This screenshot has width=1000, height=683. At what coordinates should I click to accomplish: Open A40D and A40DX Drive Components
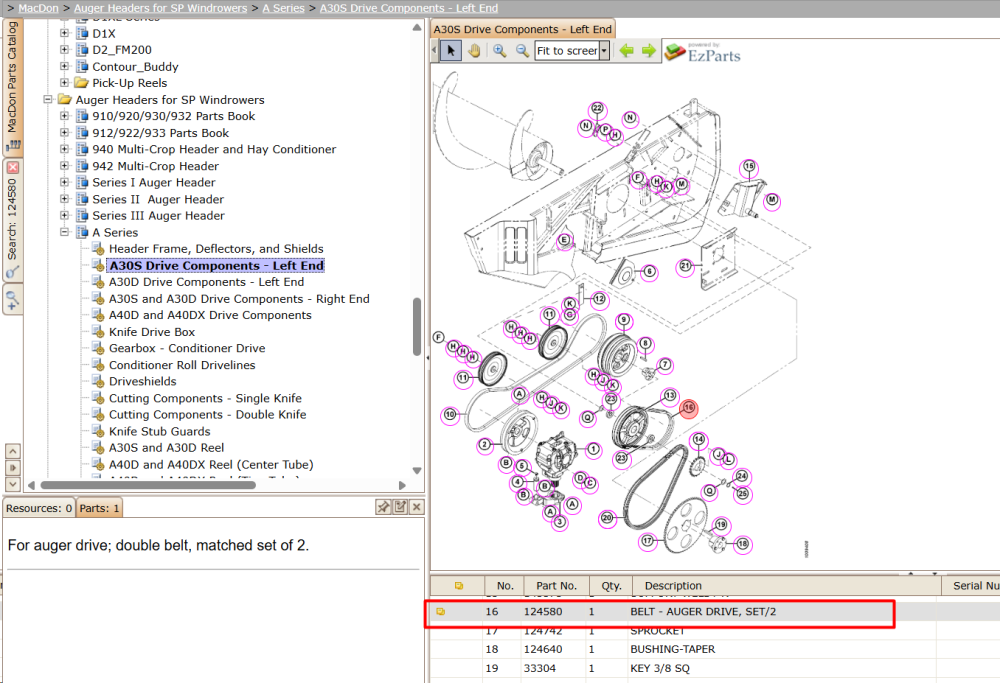tap(210, 315)
